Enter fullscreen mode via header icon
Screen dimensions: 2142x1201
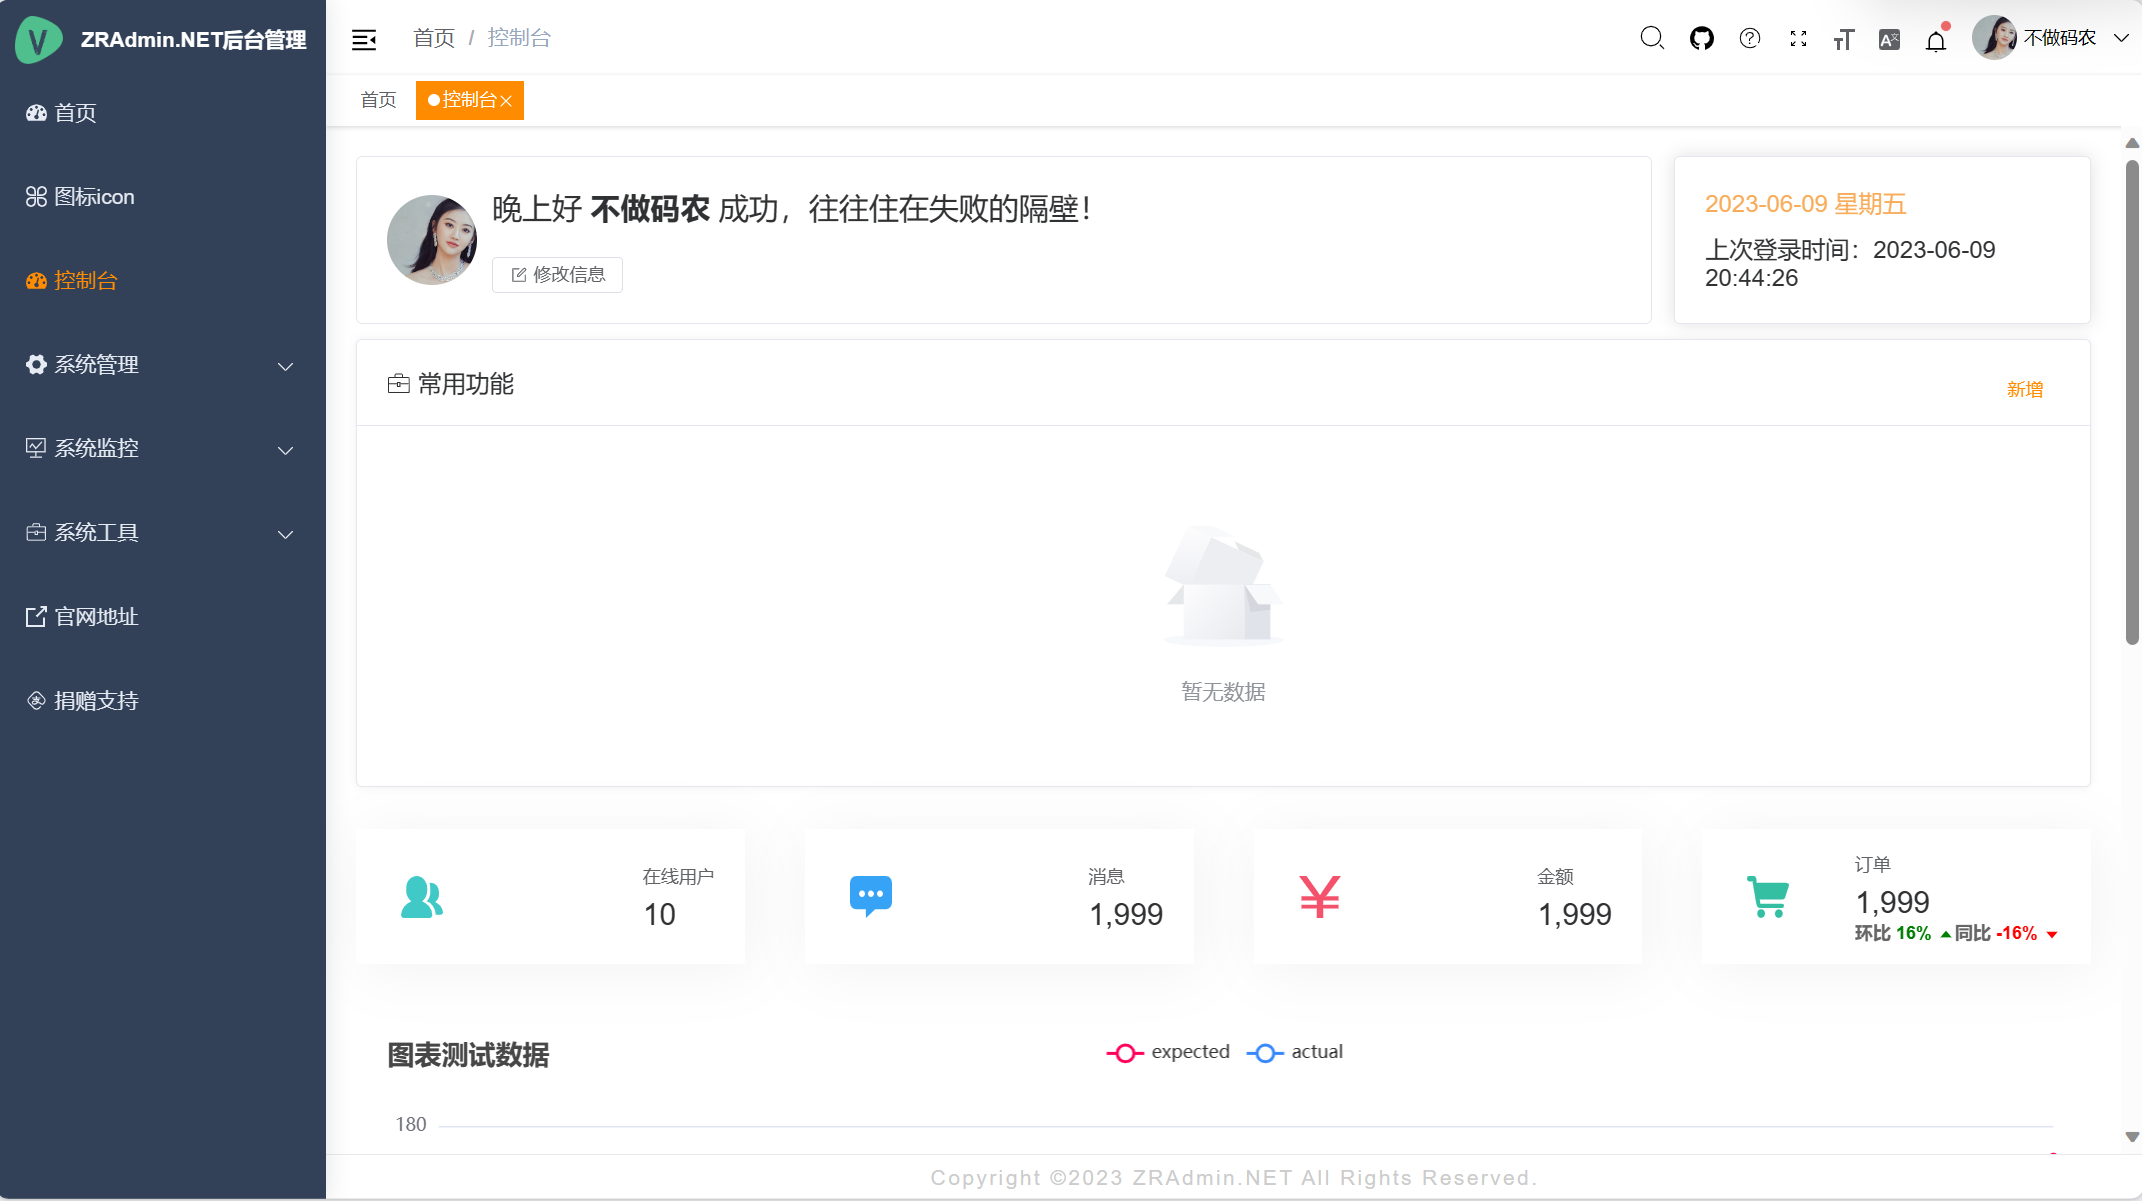tap(1798, 38)
